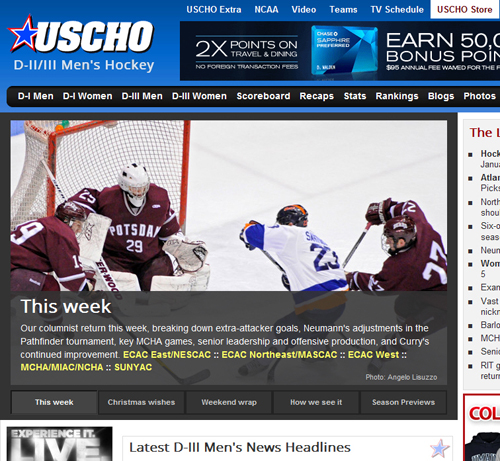
Task: Show the How we see it slide
Action: [316, 402]
